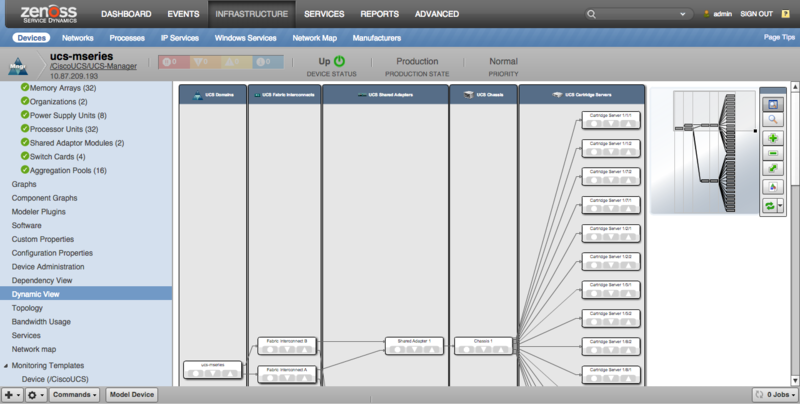Image resolution: width=800 pixels, height=405 pixels.
Task: Click the minimap overview thumbnail
Action: point(703,151)
